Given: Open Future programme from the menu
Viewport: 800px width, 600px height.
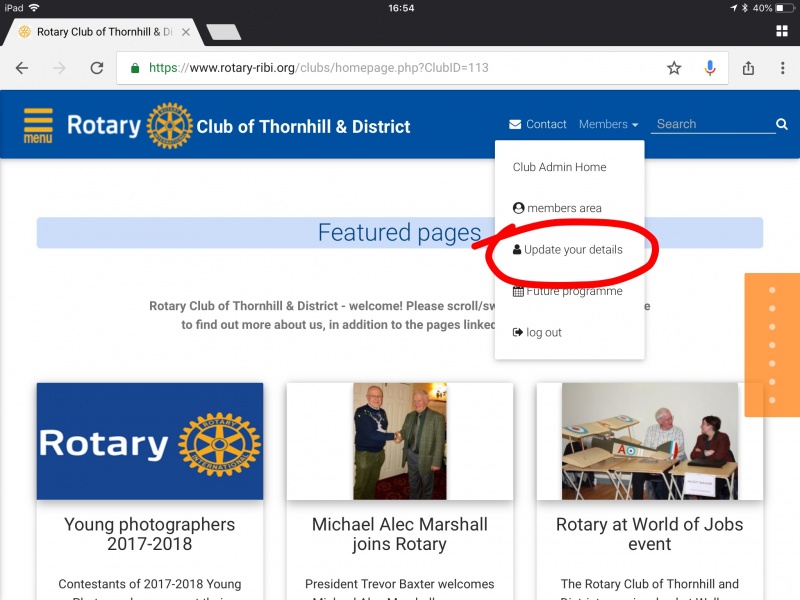Looking at the screenshot, I should (568, 291).
